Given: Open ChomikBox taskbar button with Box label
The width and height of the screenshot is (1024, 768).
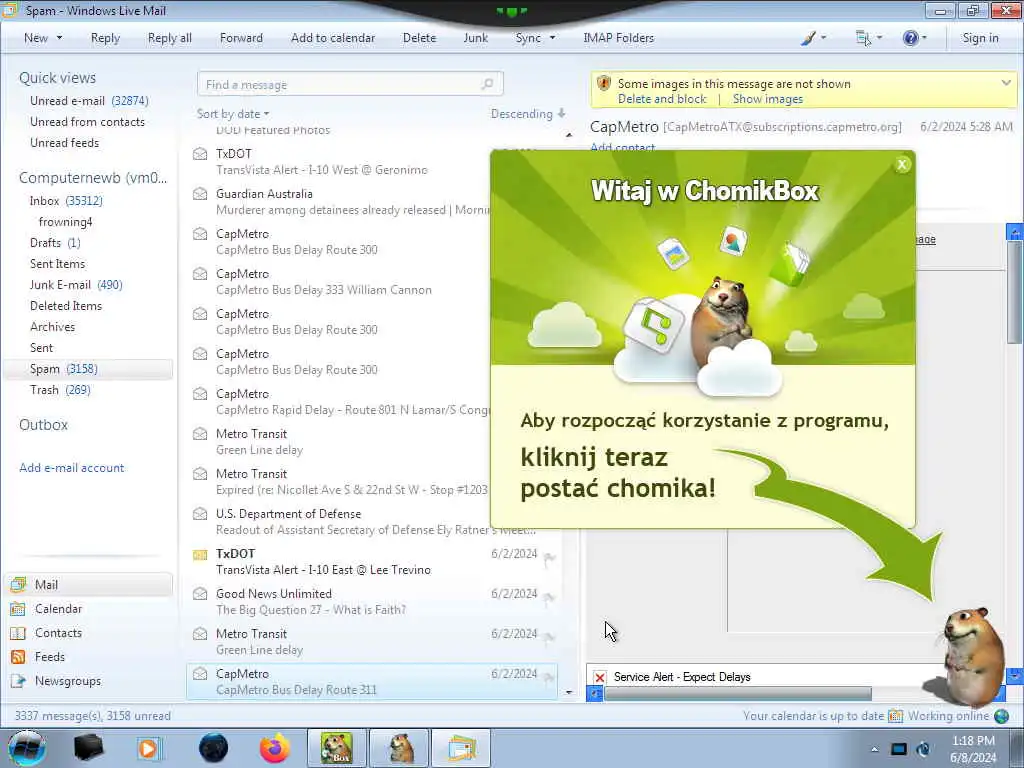Looking at the screenshot, I should (x=336, y=748).
